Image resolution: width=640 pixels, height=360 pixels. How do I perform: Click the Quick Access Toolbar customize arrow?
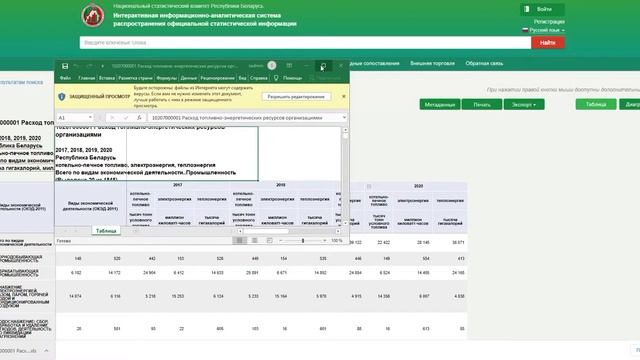click(x=102, y=66)
